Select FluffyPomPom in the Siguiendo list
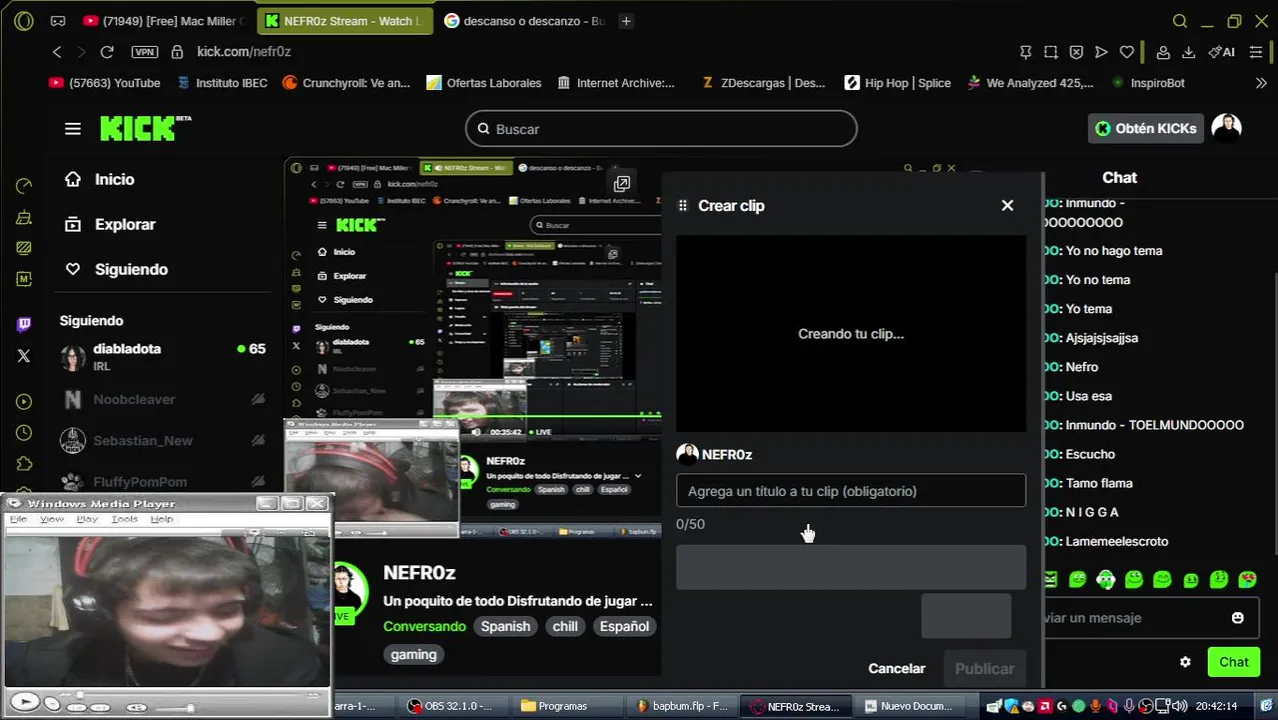Viewport: 1278px width, 720px height. (x=163, y=482)
